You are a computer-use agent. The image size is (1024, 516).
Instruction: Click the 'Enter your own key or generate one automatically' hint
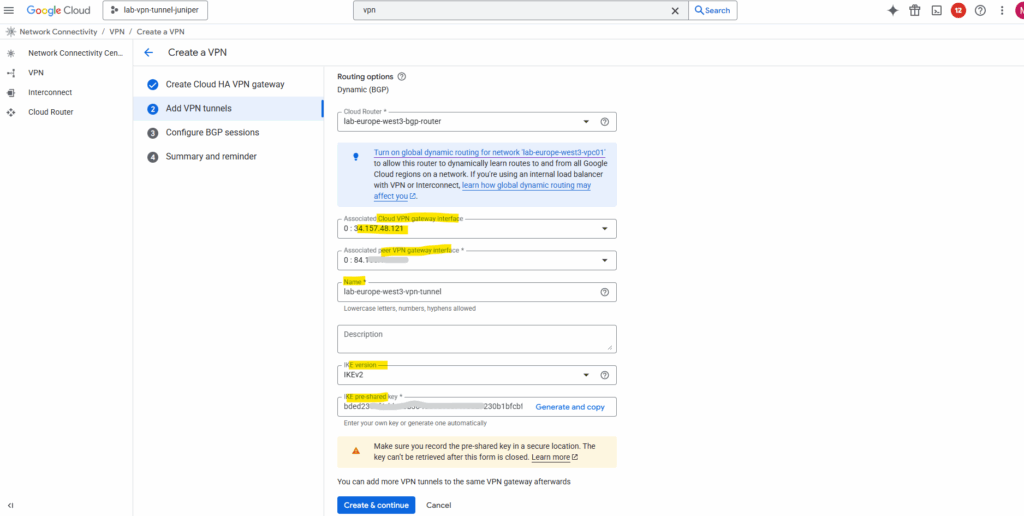(x=415, y=423)
